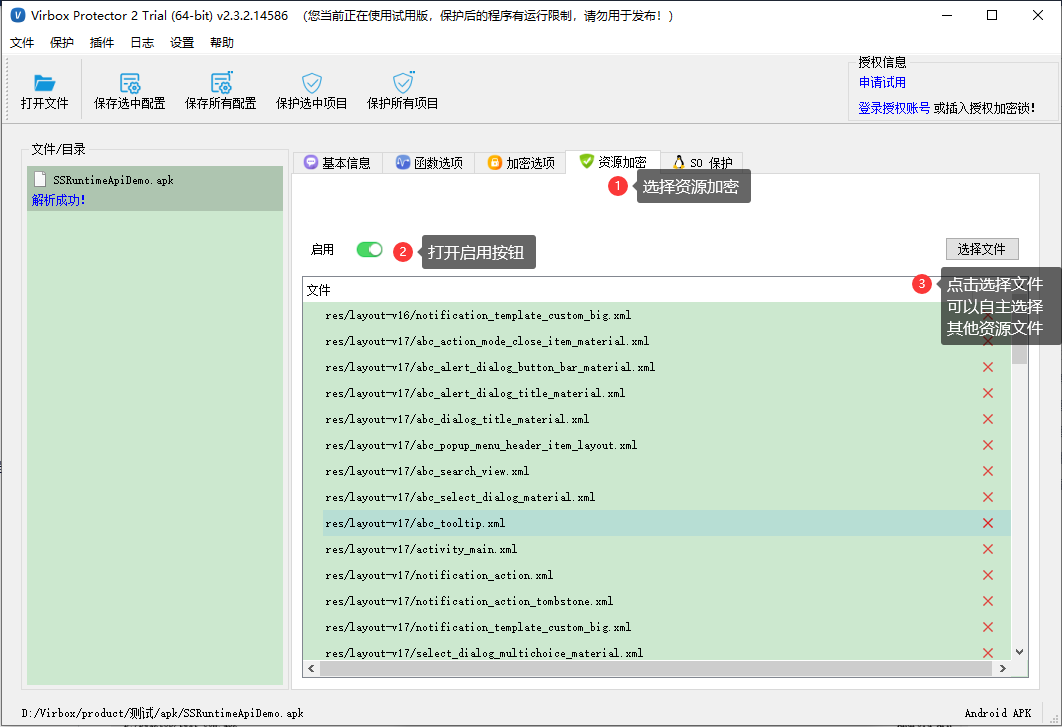Remove notification_template_custom_big.xml under layout-v17 with its red X
The width and height of the screenshot is (1062, 727).
pyautogui.click(x=988, y=627)
